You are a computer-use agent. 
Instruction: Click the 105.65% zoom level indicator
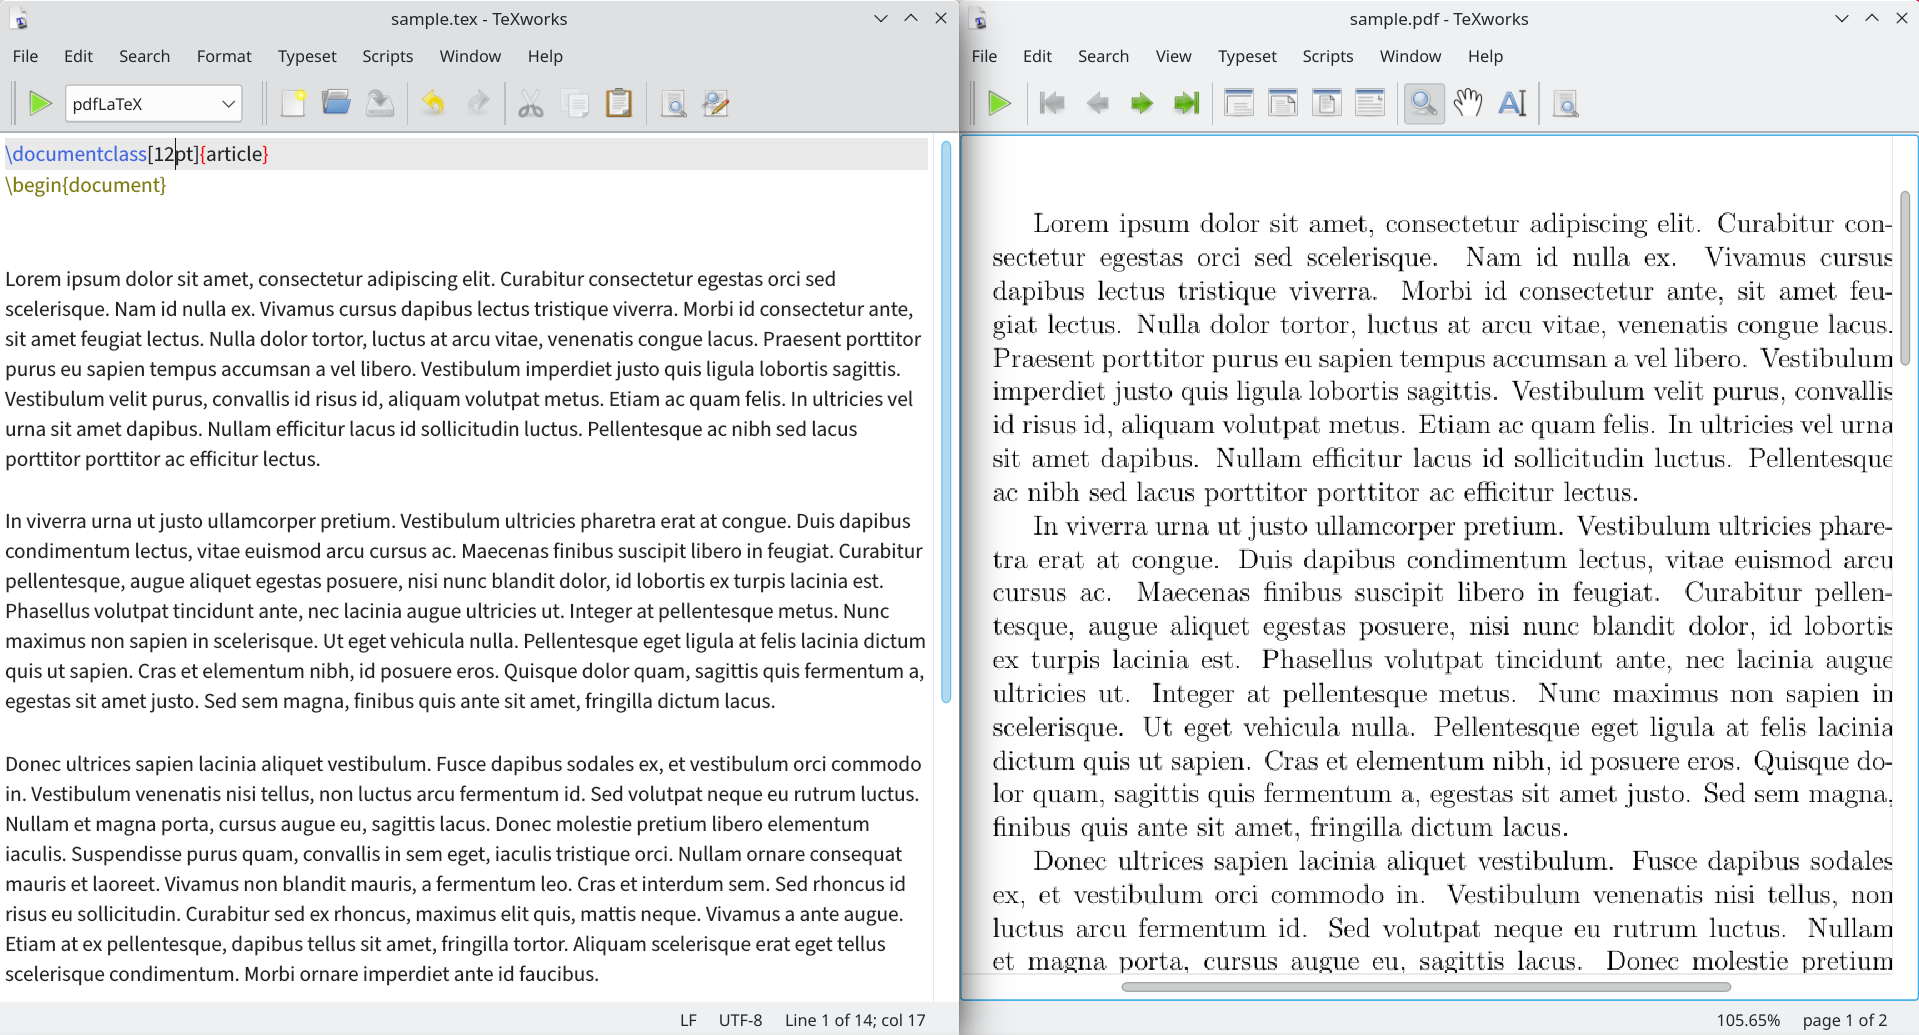(x=1748, y=1019)
